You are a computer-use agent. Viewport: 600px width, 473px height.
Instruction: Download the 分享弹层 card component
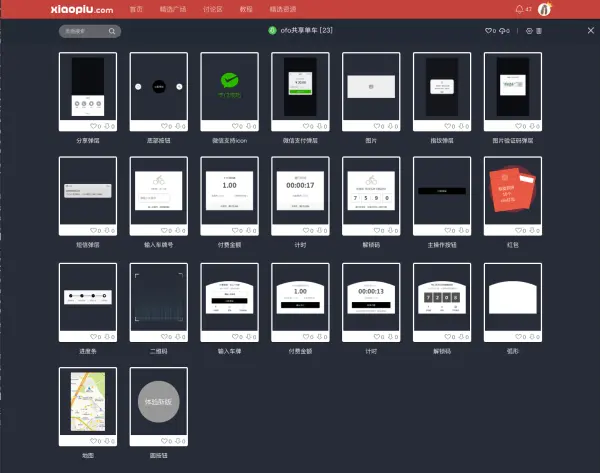tap(109, 126)
